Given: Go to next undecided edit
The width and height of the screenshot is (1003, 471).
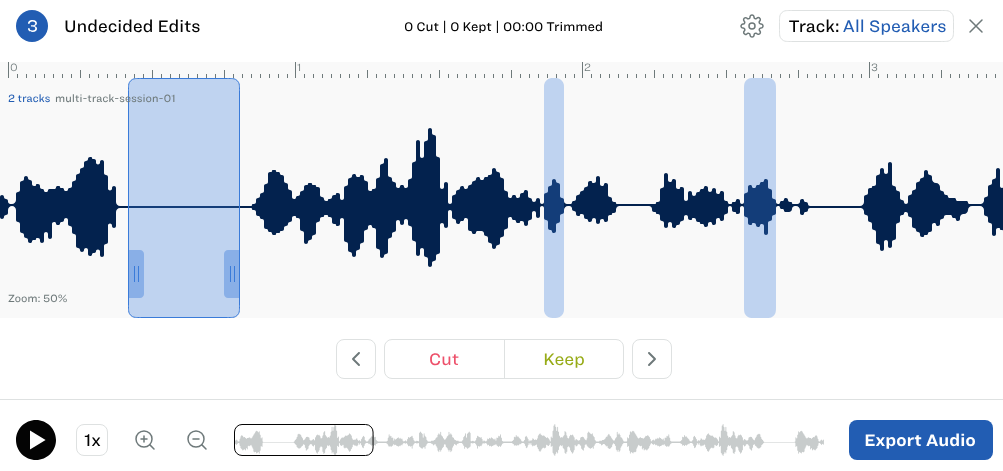Looking at the screenshot, I should (652, 359).
